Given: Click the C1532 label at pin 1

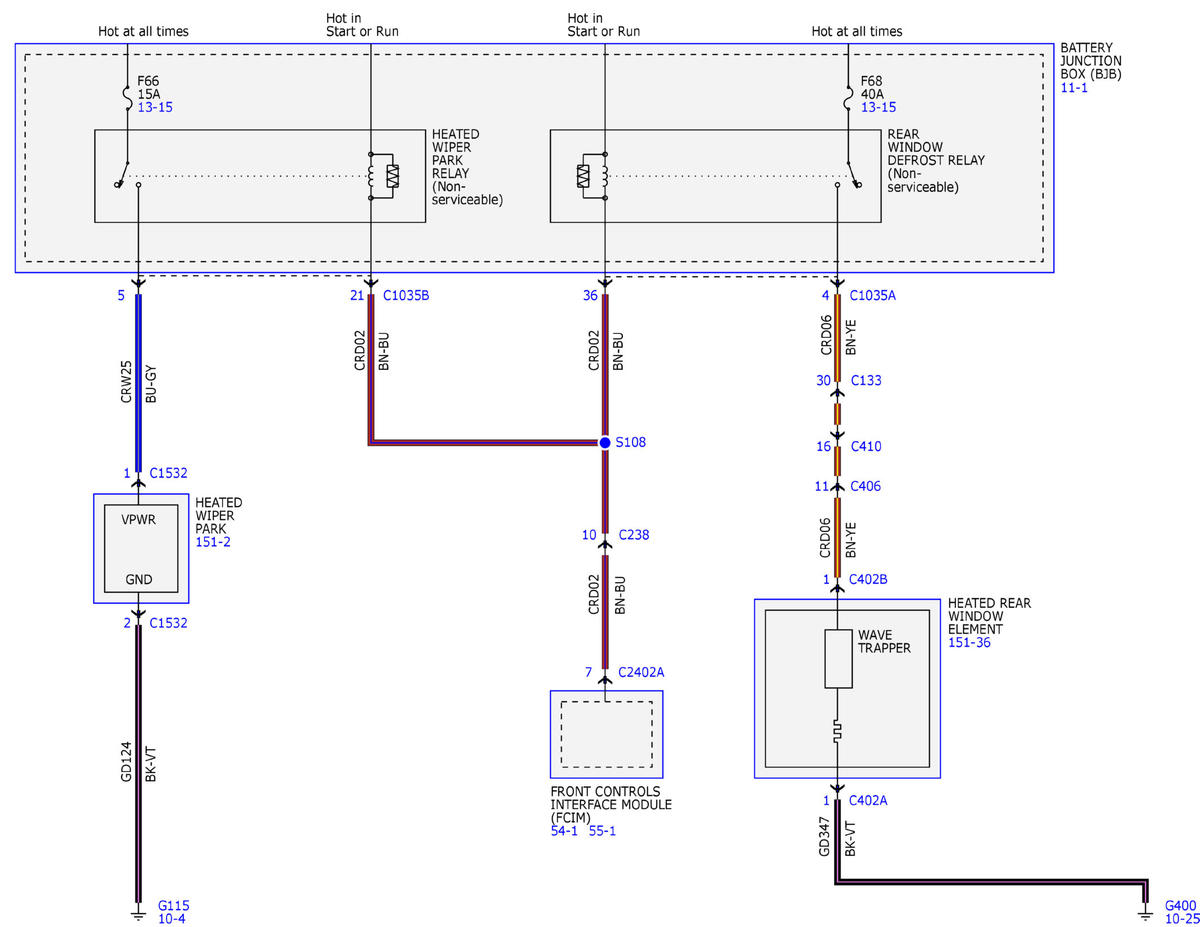Looking at the screenshot, I should coord(169,473).
